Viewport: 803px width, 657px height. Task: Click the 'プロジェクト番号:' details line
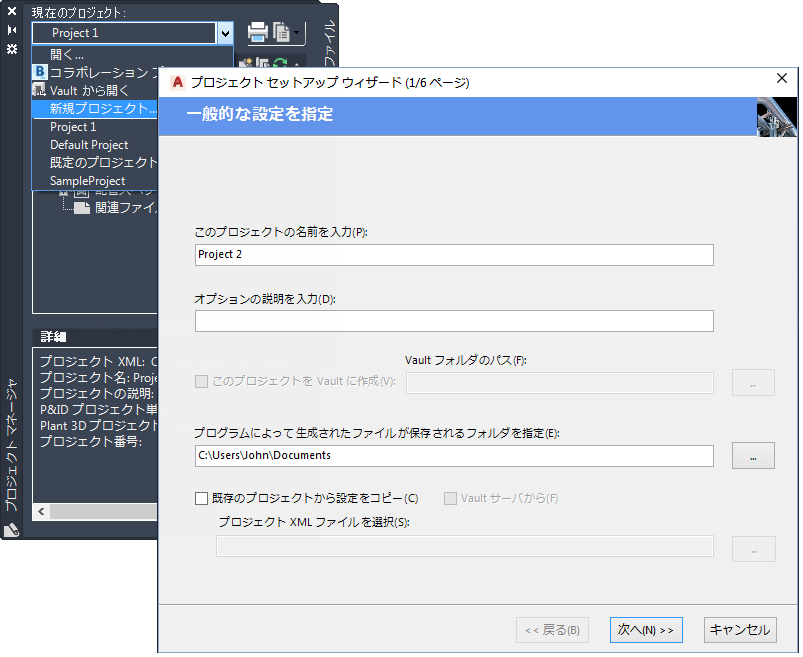91,441
